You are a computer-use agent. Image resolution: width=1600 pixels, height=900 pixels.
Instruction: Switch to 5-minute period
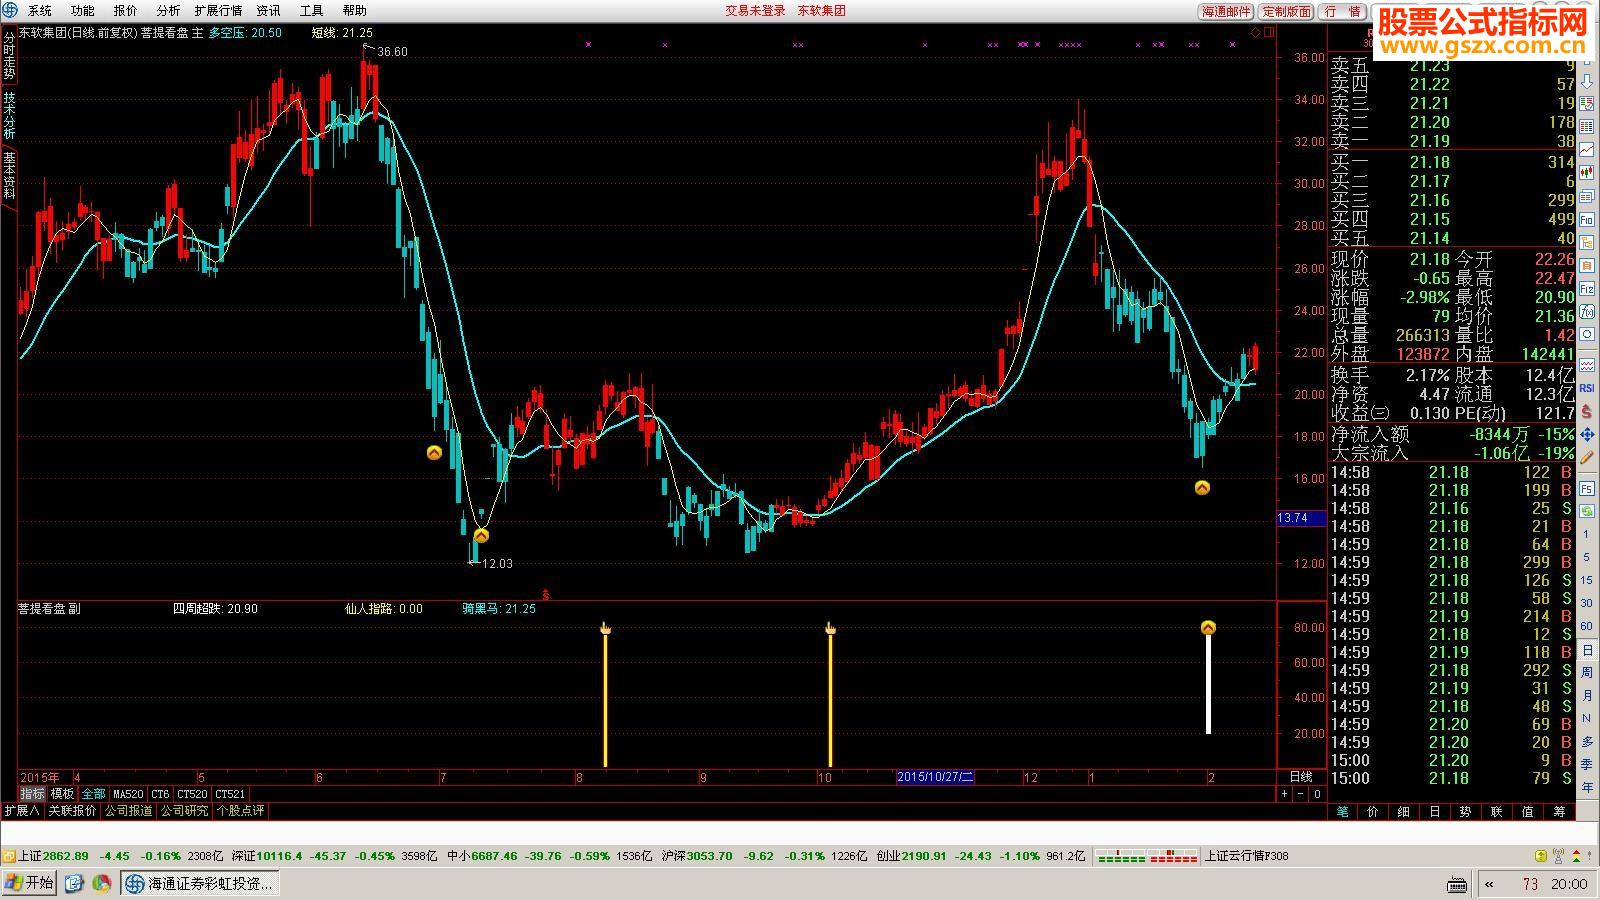pyautogui.click(x=1587, y=558)
